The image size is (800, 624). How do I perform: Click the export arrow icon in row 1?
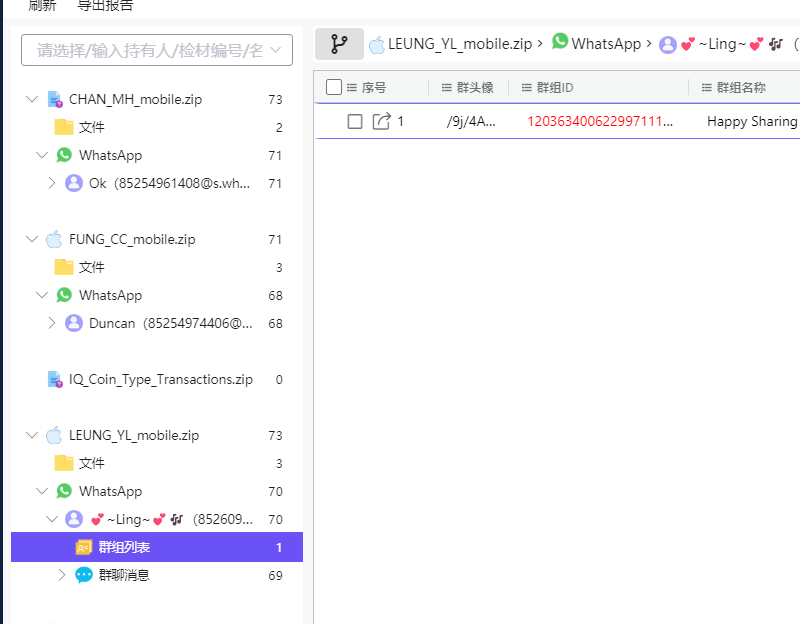(379, 121)
